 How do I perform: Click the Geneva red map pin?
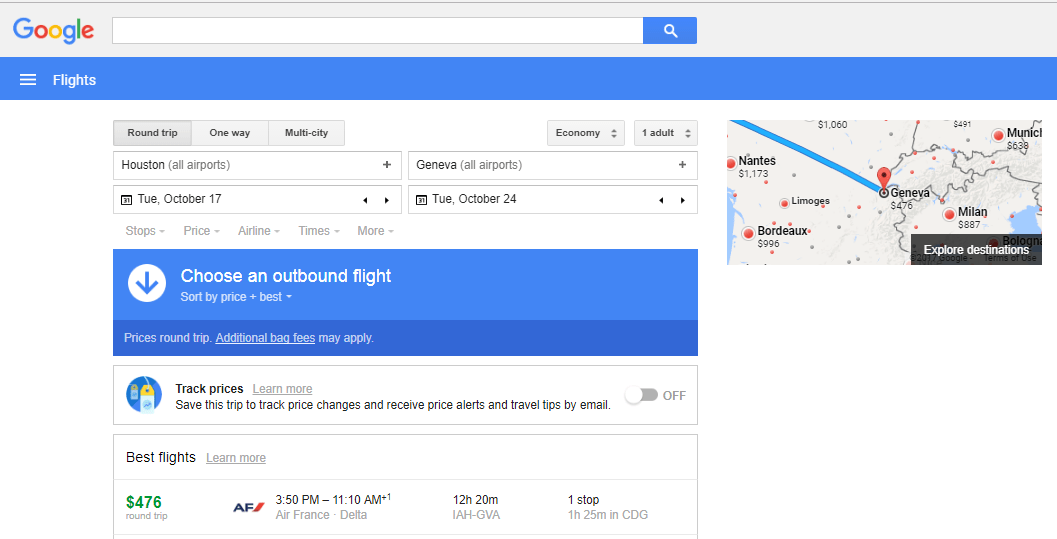(x=884, y=179)
